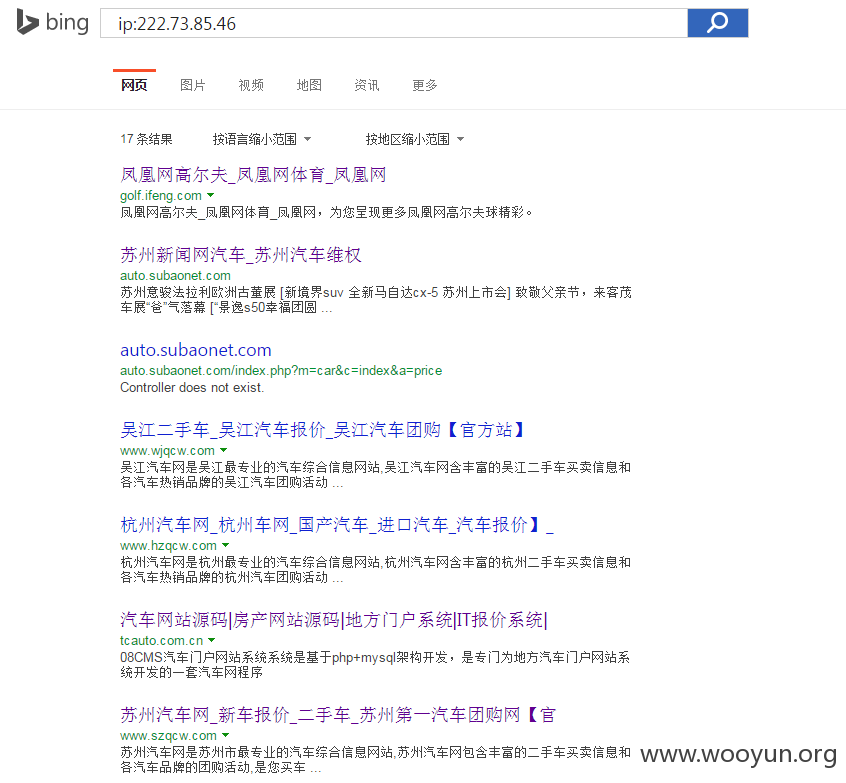Focus the search box containing ip:222.73.85.46
846x783 pixels.
(x=394, y=23)
